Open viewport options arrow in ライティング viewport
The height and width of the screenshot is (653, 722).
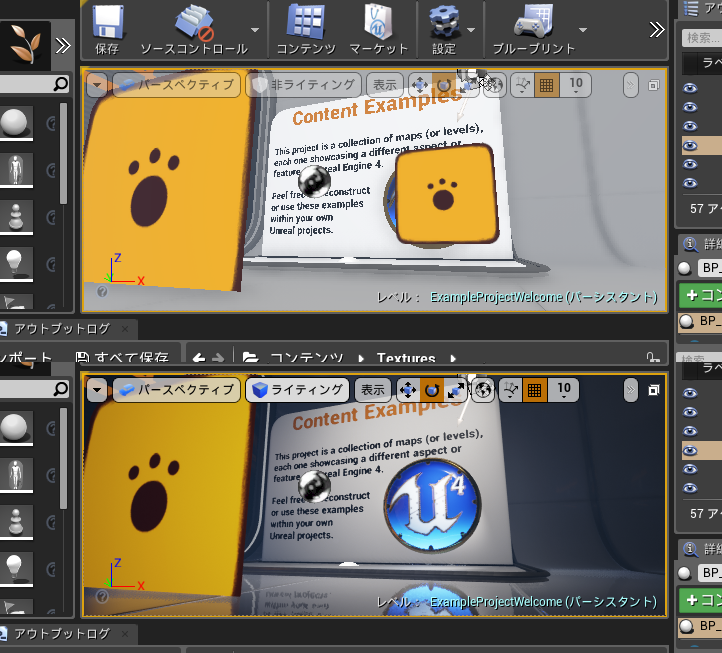click(x=97, y=390)
